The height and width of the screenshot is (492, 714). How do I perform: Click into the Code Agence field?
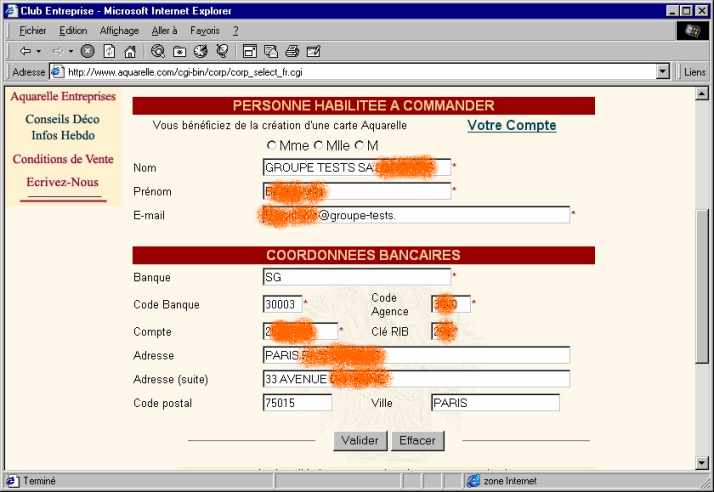coord(451,304)
